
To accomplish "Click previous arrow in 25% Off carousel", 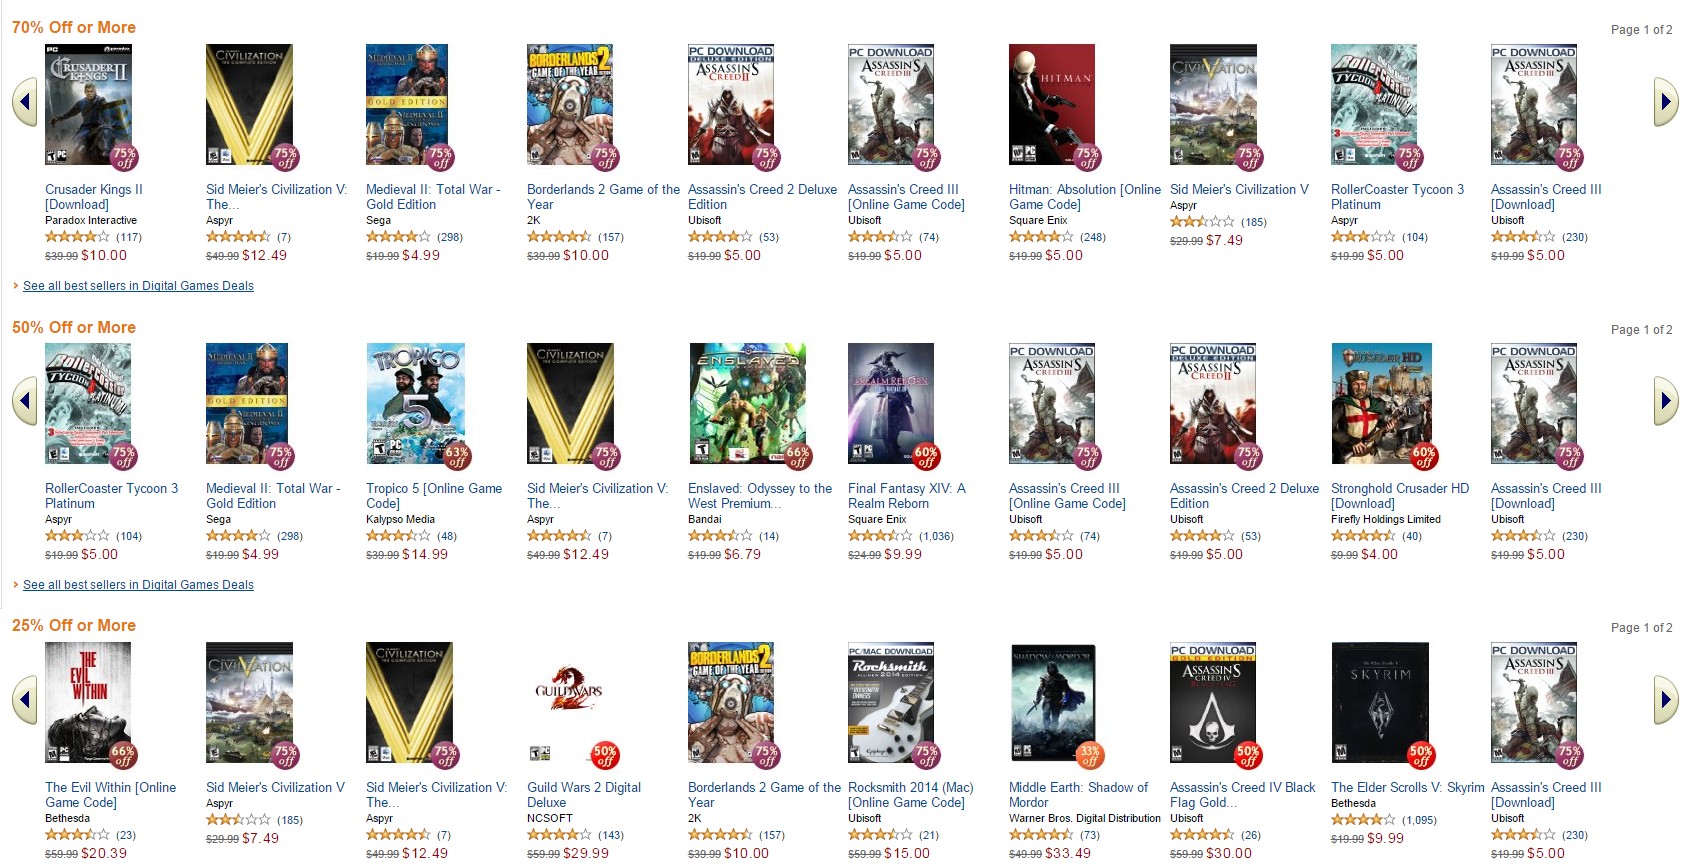I will [x=25, y=700].
